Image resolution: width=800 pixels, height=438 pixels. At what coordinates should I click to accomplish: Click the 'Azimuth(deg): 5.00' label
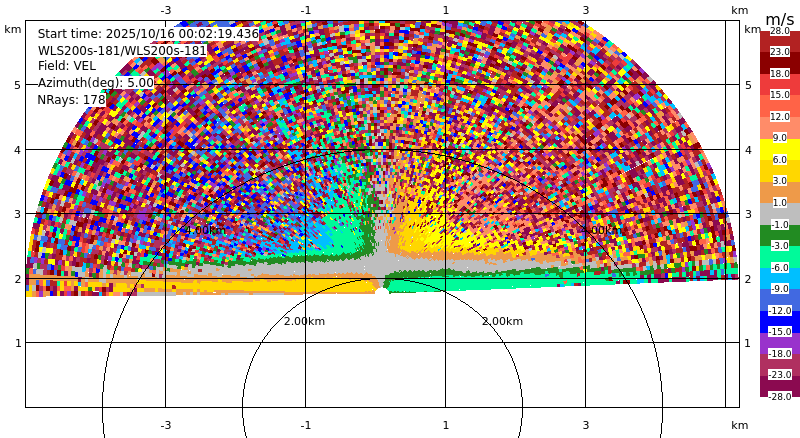[x=95, y=83]
